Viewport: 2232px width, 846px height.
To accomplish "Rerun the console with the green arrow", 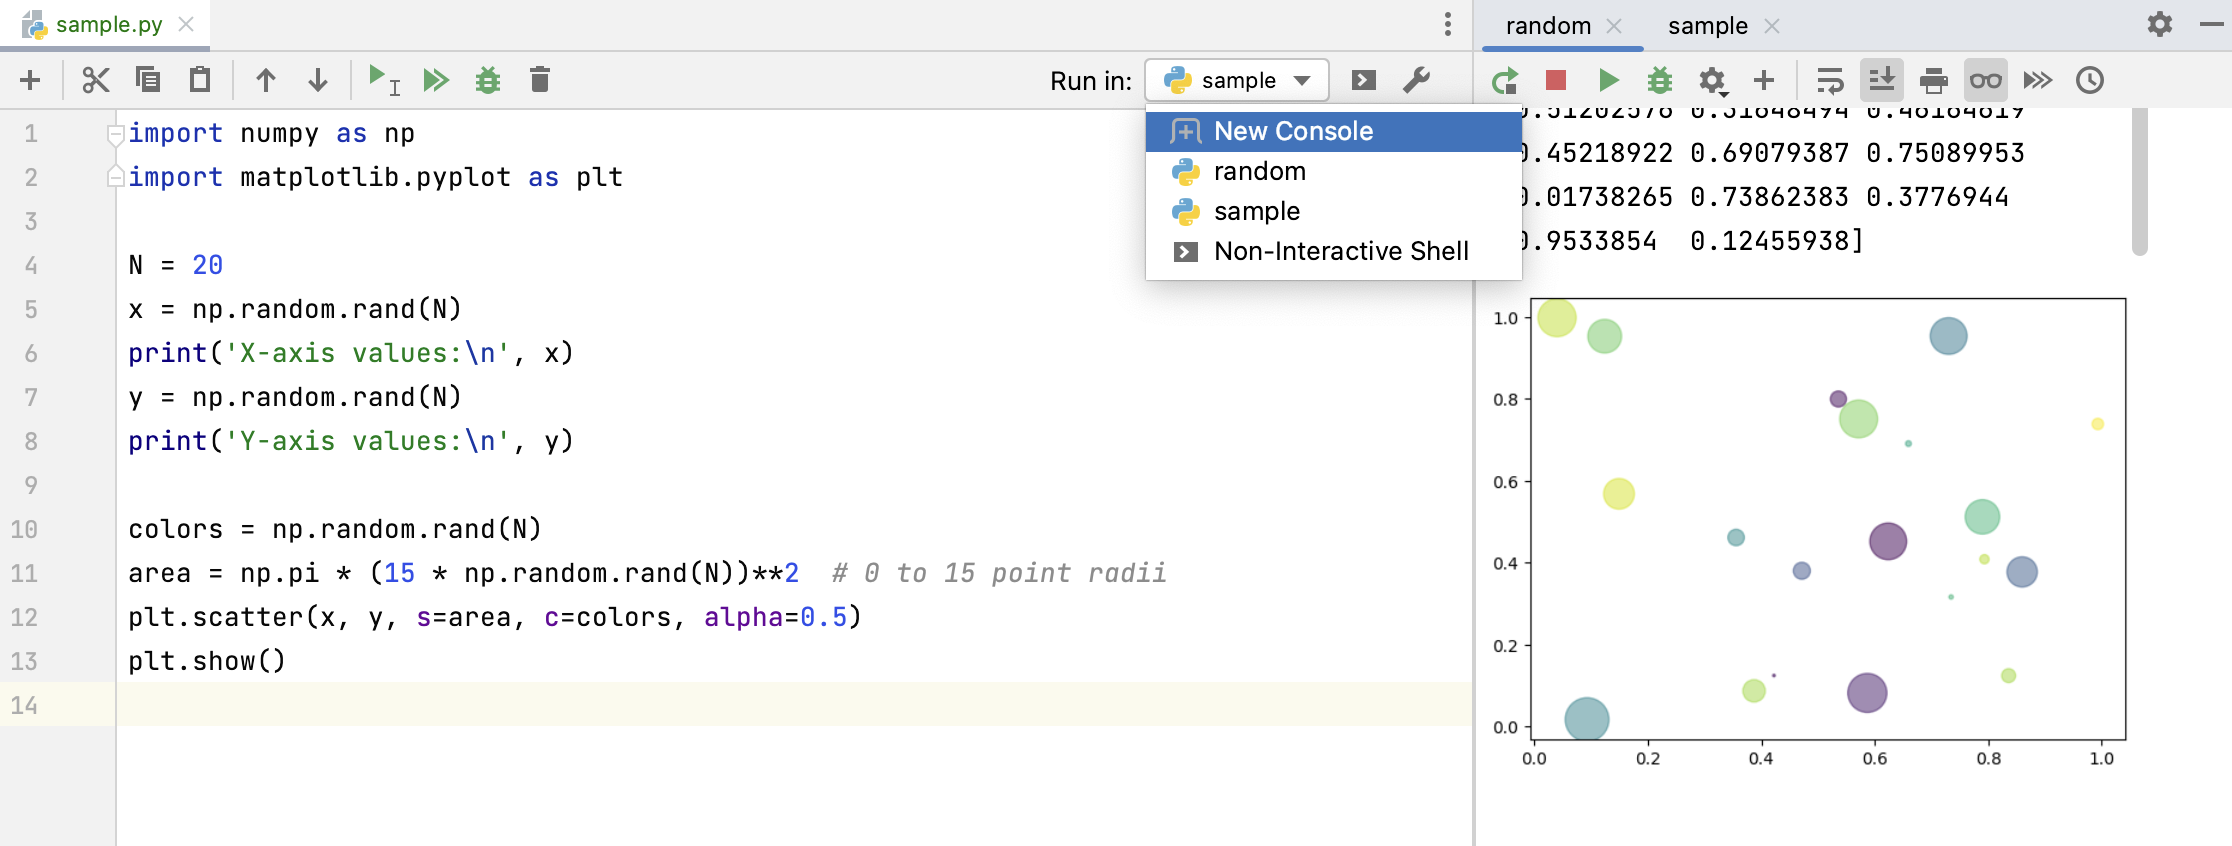I will (1504, 80).
